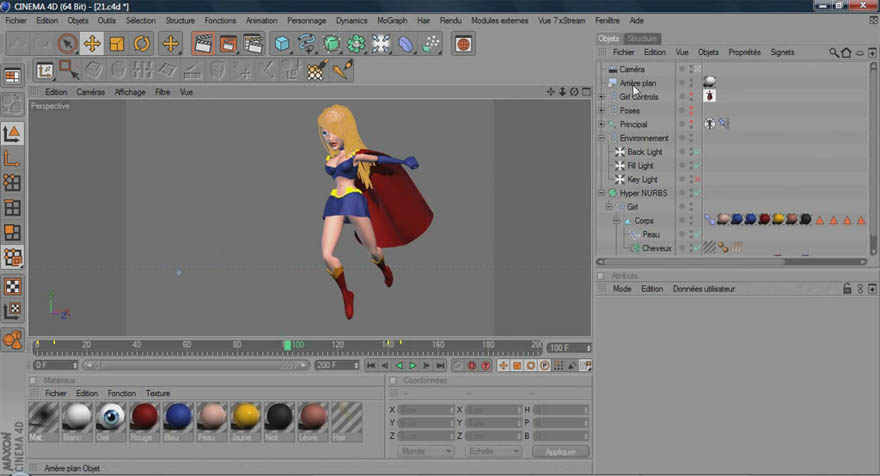The image size is (880, 476).
Task: Open the Signets menu in Objects manager
Action: tap(782, 52)
